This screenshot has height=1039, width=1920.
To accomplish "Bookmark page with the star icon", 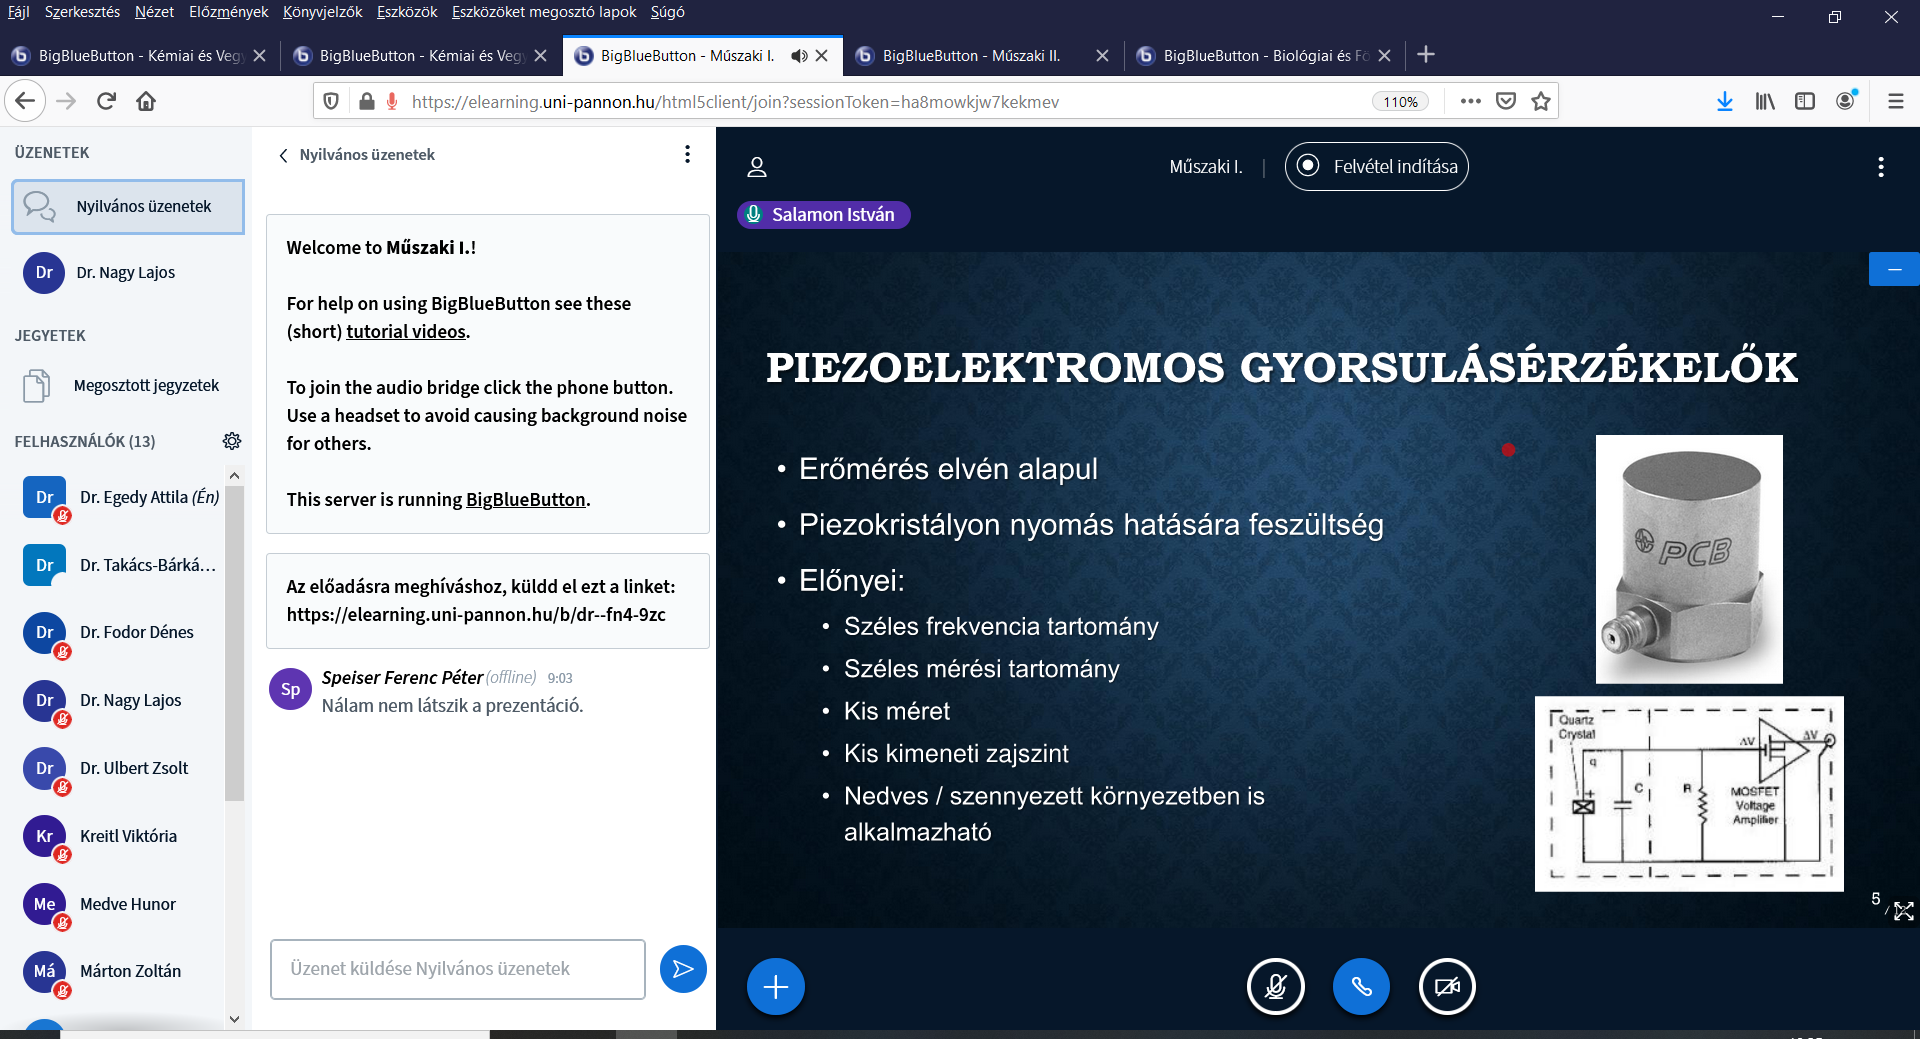I will click(1541, 101).
